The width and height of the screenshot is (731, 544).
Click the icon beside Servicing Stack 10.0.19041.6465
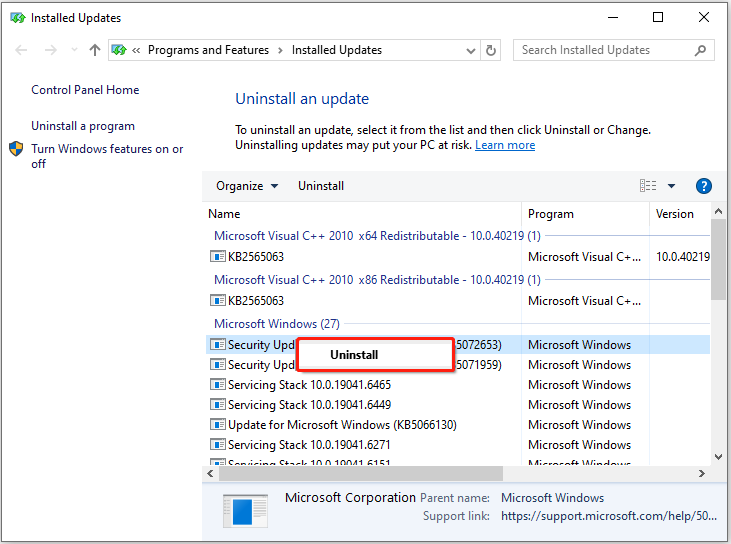(218, 385)
